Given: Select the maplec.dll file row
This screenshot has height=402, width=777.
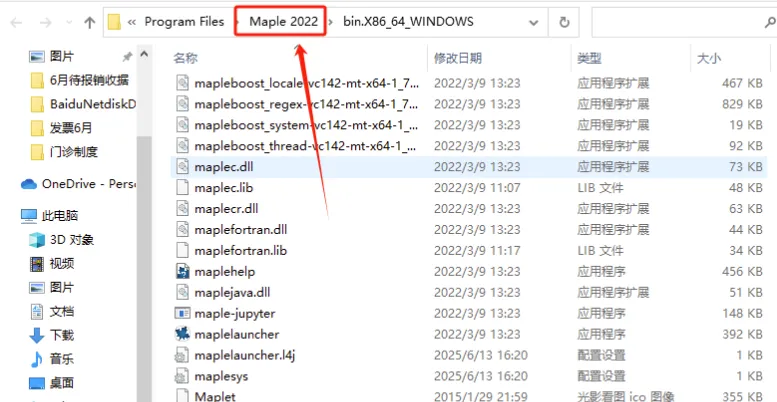Looking at the screenshot, I should (468, 167).
